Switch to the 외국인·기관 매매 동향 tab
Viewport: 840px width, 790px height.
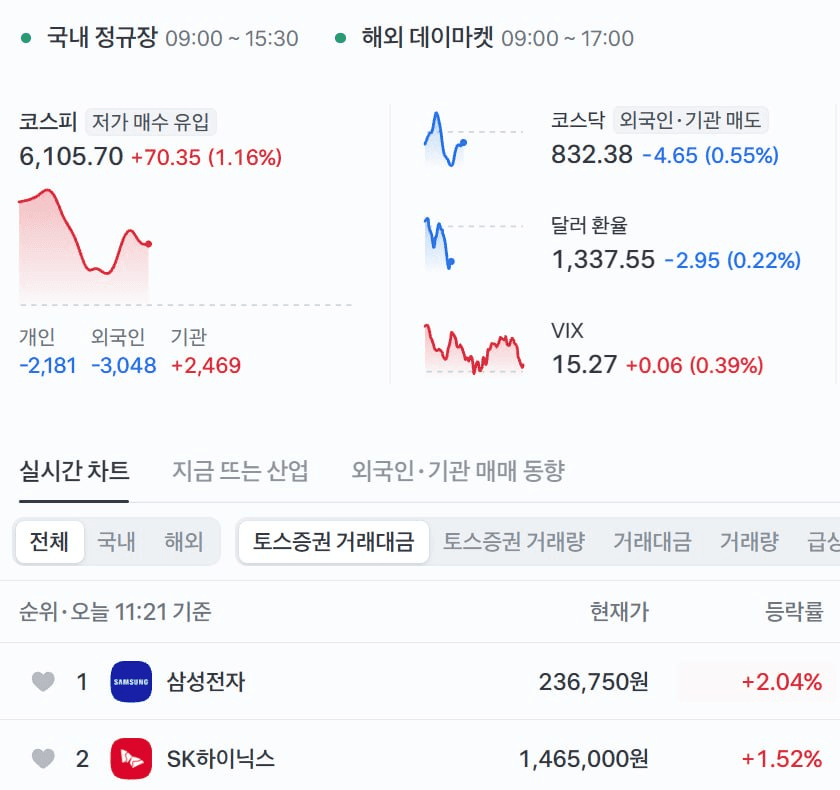[x=458, y=471]
